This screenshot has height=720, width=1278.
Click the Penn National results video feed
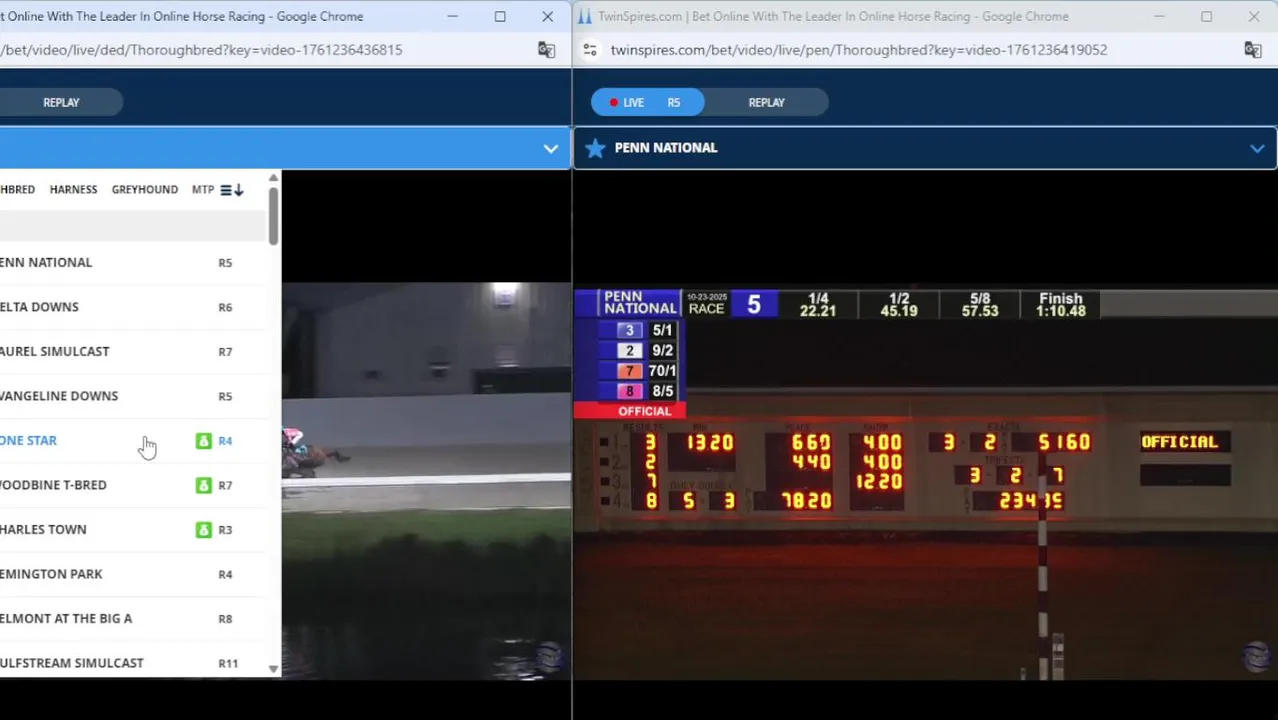coord(926,485)
